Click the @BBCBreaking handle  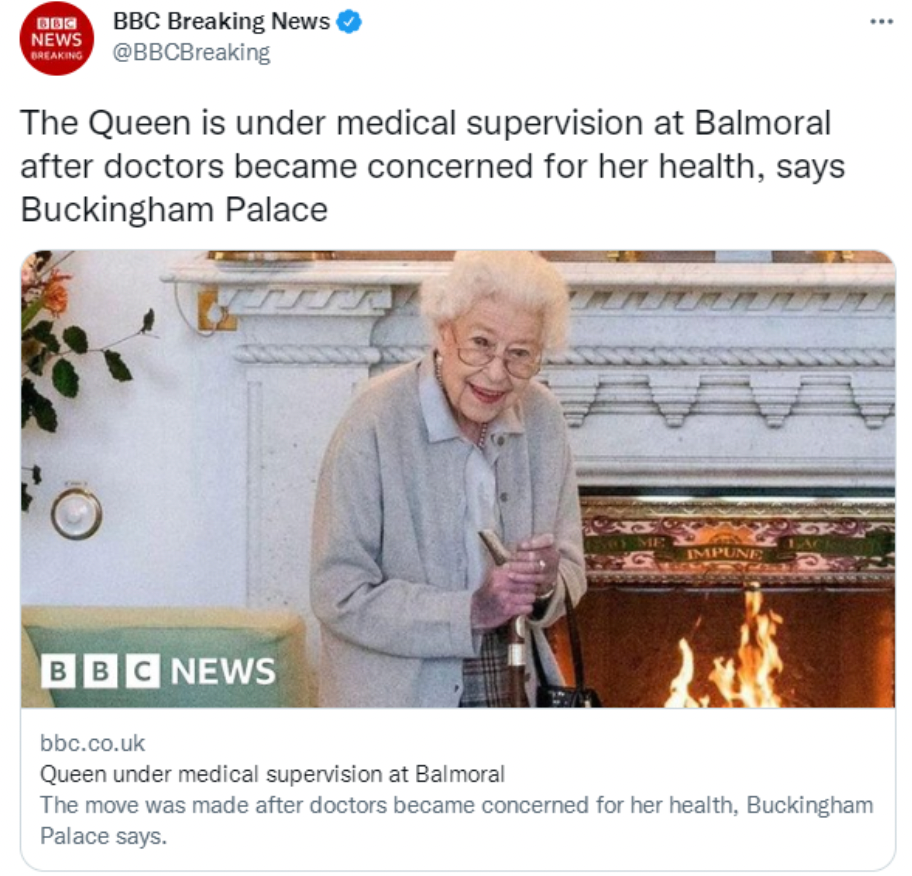click(191, 52)
